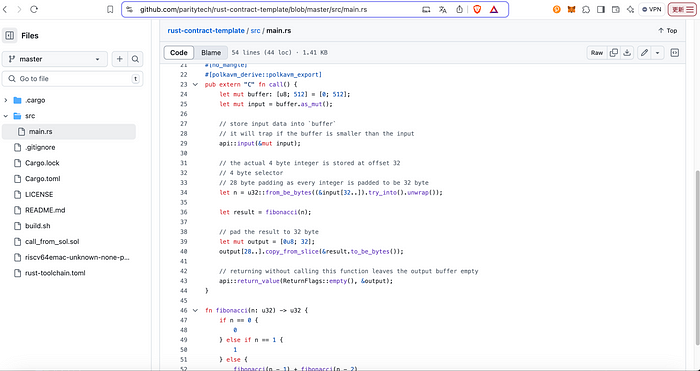
Task: Open the build.sh file
Action: pos(38,226)
